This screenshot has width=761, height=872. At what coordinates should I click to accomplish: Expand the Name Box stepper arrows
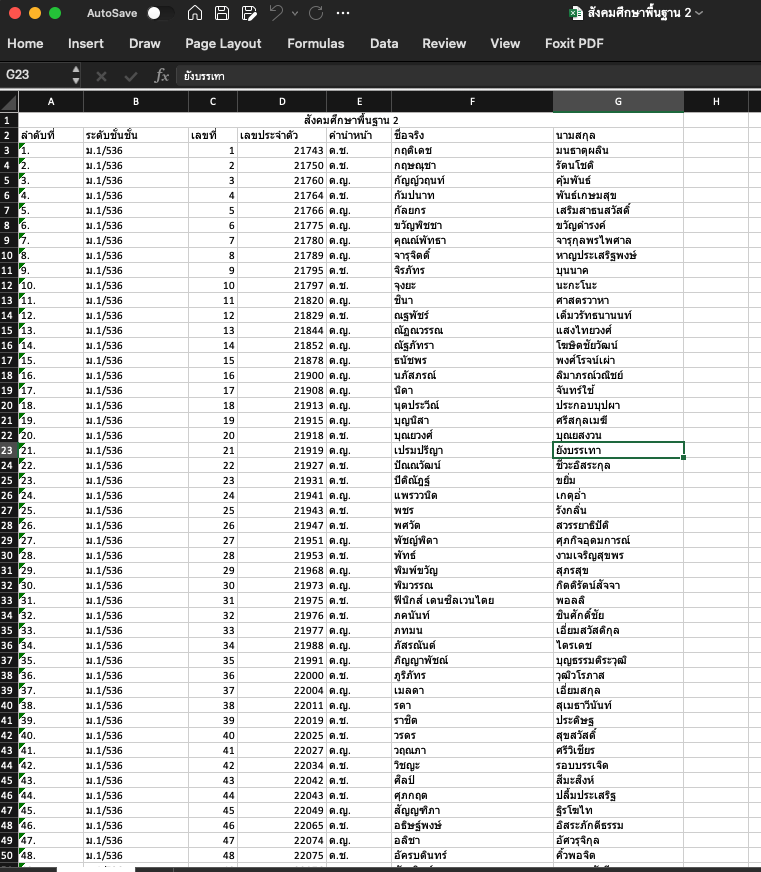tap(76, 75)
